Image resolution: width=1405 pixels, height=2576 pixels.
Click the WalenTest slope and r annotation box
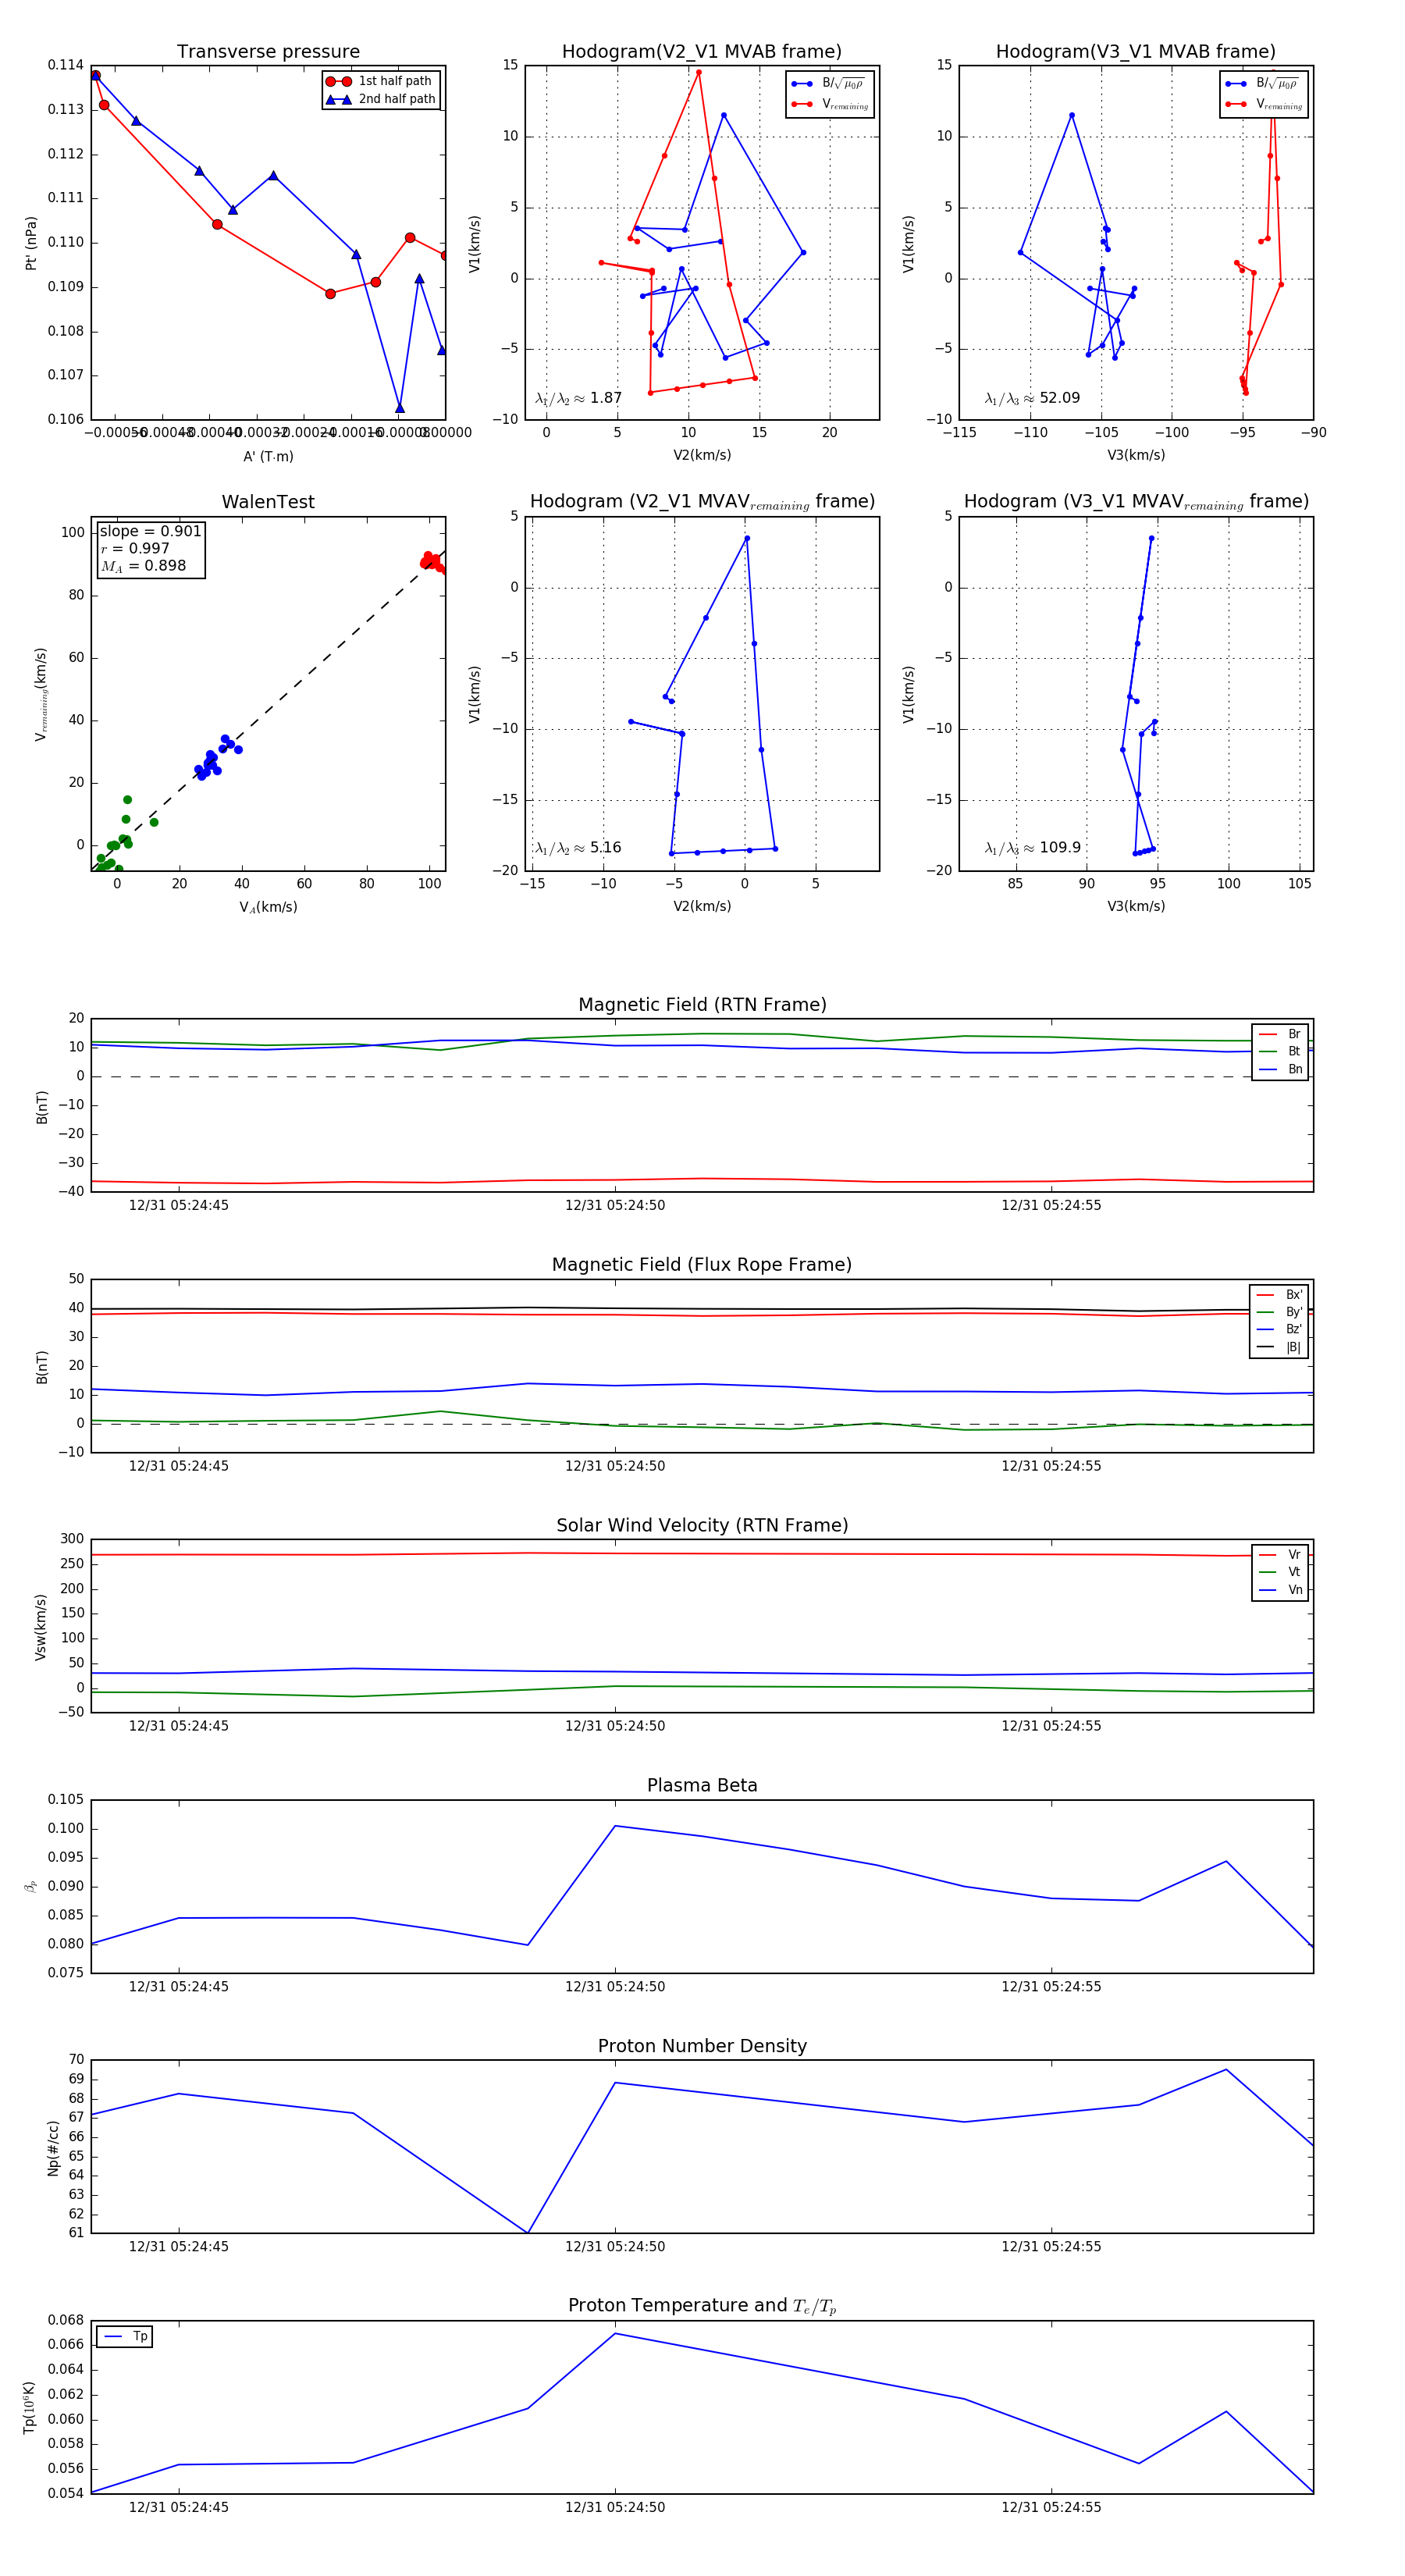click(x=150, y=548)
